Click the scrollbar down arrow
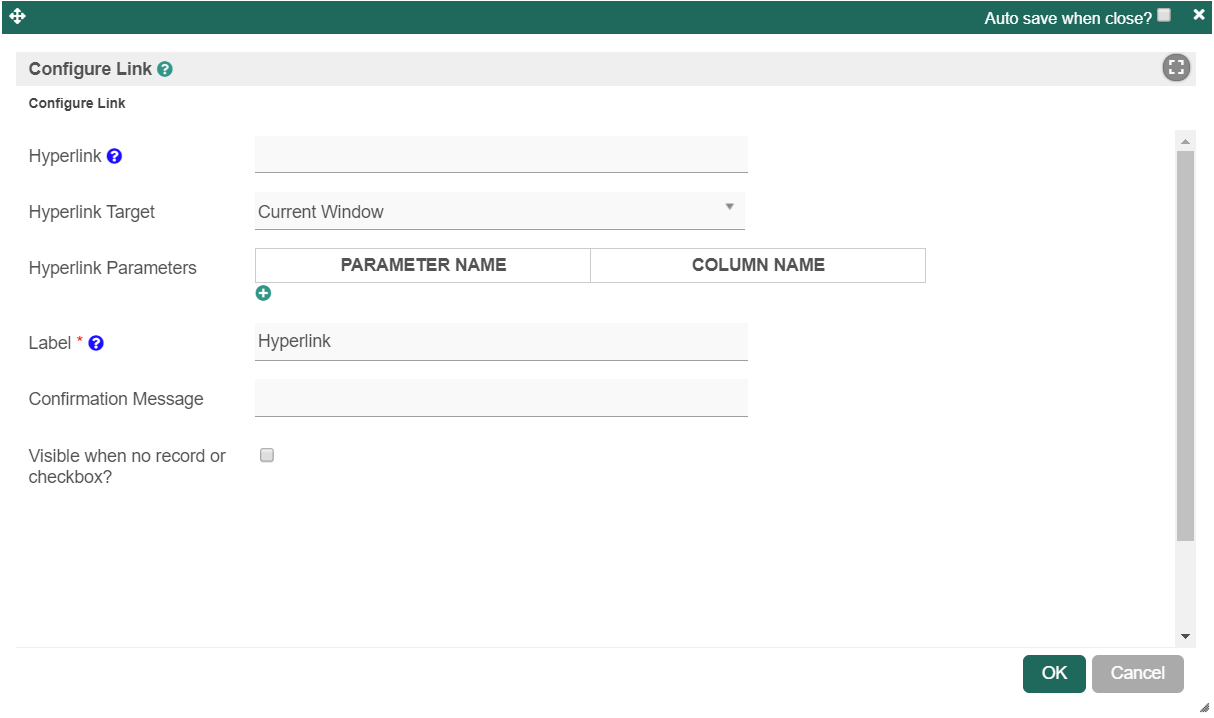Screen dimensions: 1214x718 (1185, 636)
